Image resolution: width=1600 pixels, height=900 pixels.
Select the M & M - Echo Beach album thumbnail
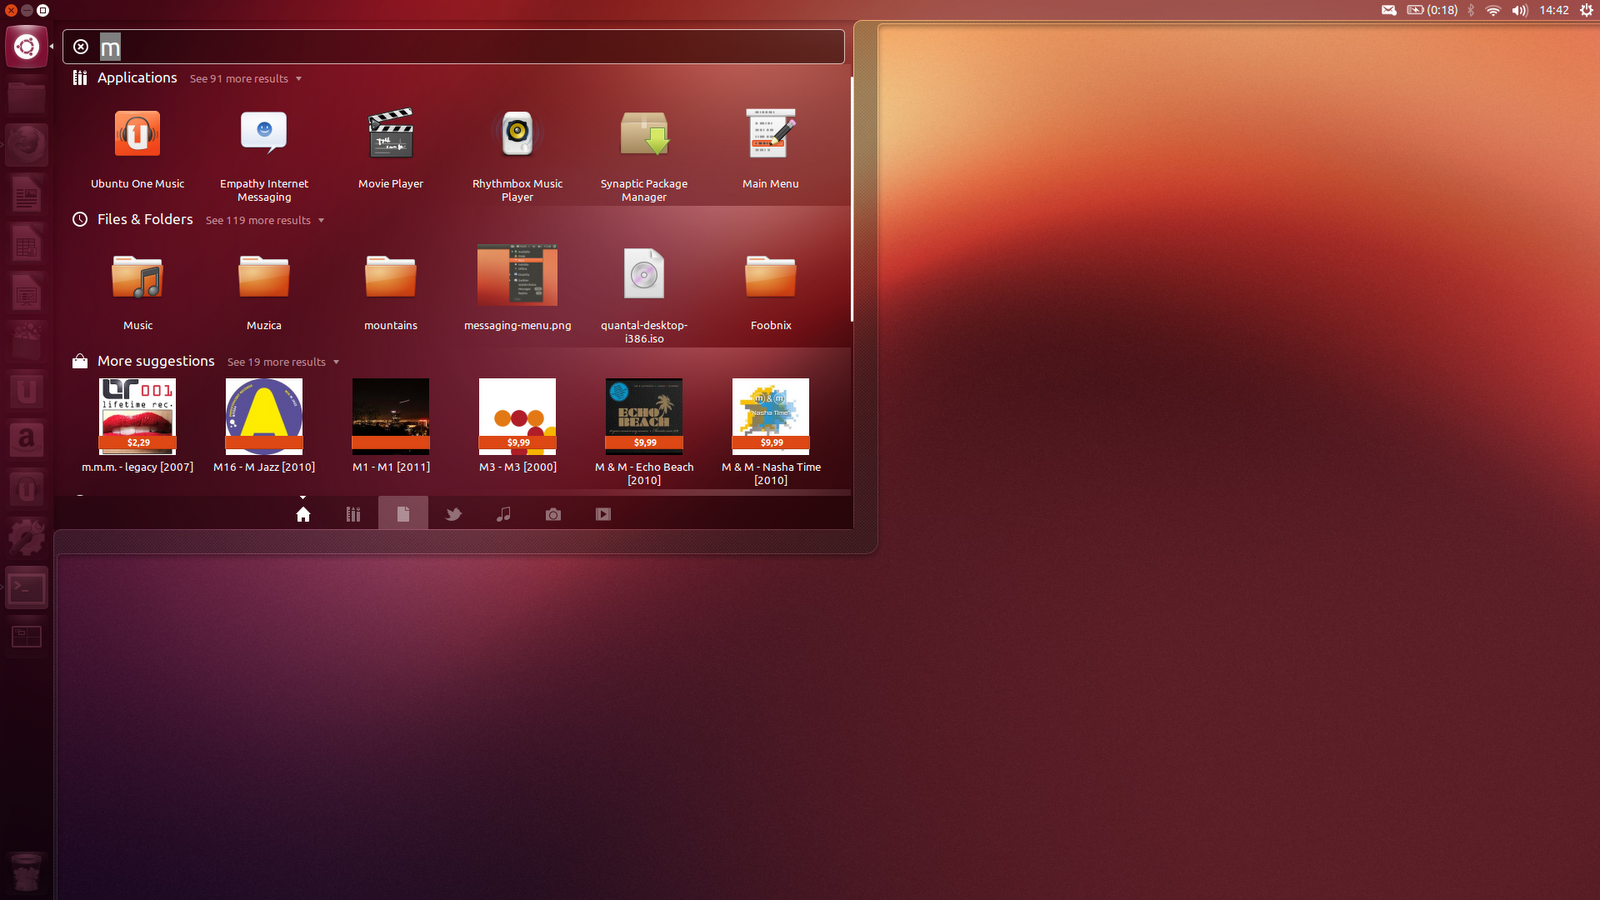point(644,415)
